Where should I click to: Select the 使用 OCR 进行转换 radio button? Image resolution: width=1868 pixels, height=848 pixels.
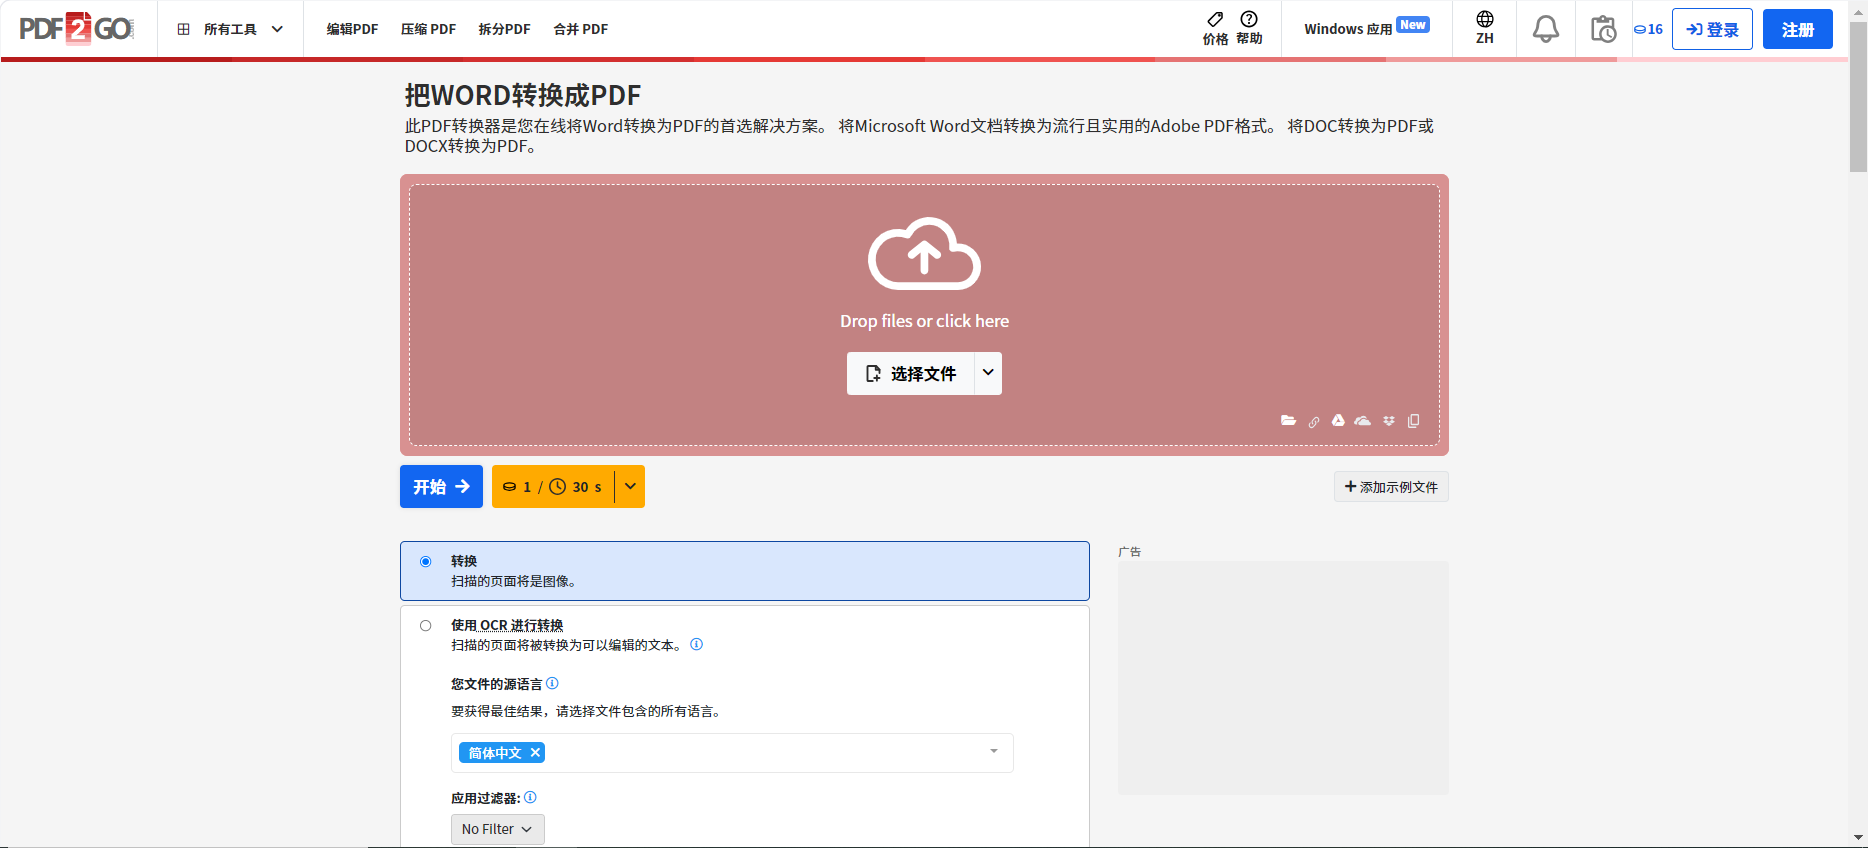(x=426, y=626)
